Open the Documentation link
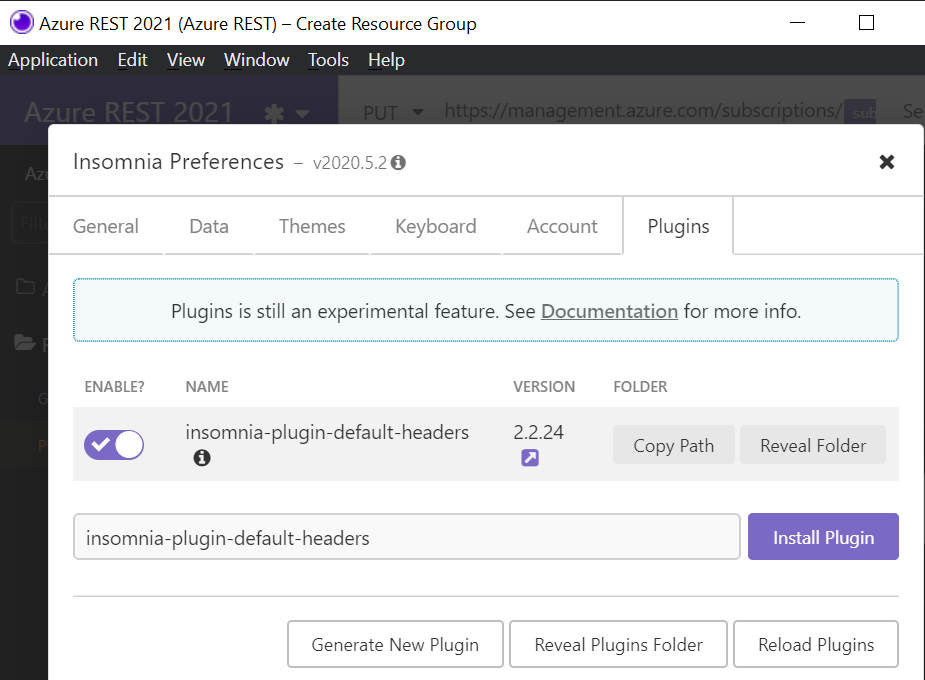 click(x=609, y=311)
